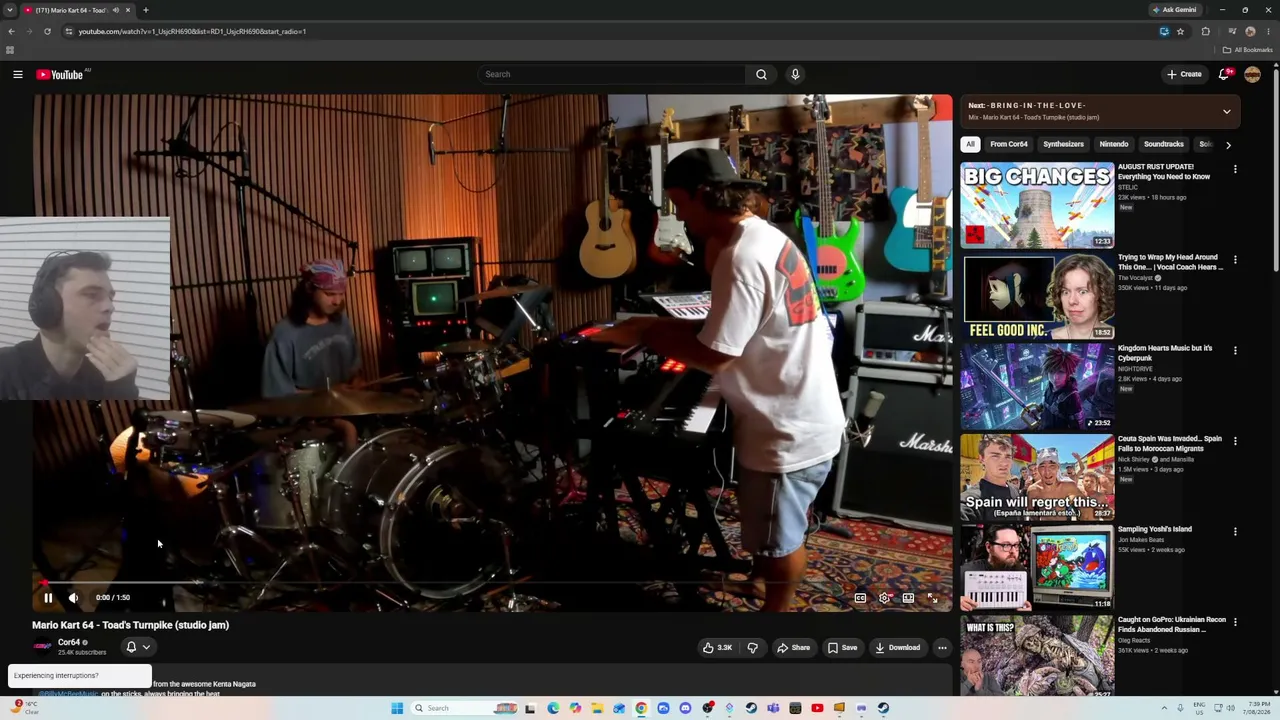Open Cor64 channel avatar
Viewport: 1280px width, 720px height.
42,647
